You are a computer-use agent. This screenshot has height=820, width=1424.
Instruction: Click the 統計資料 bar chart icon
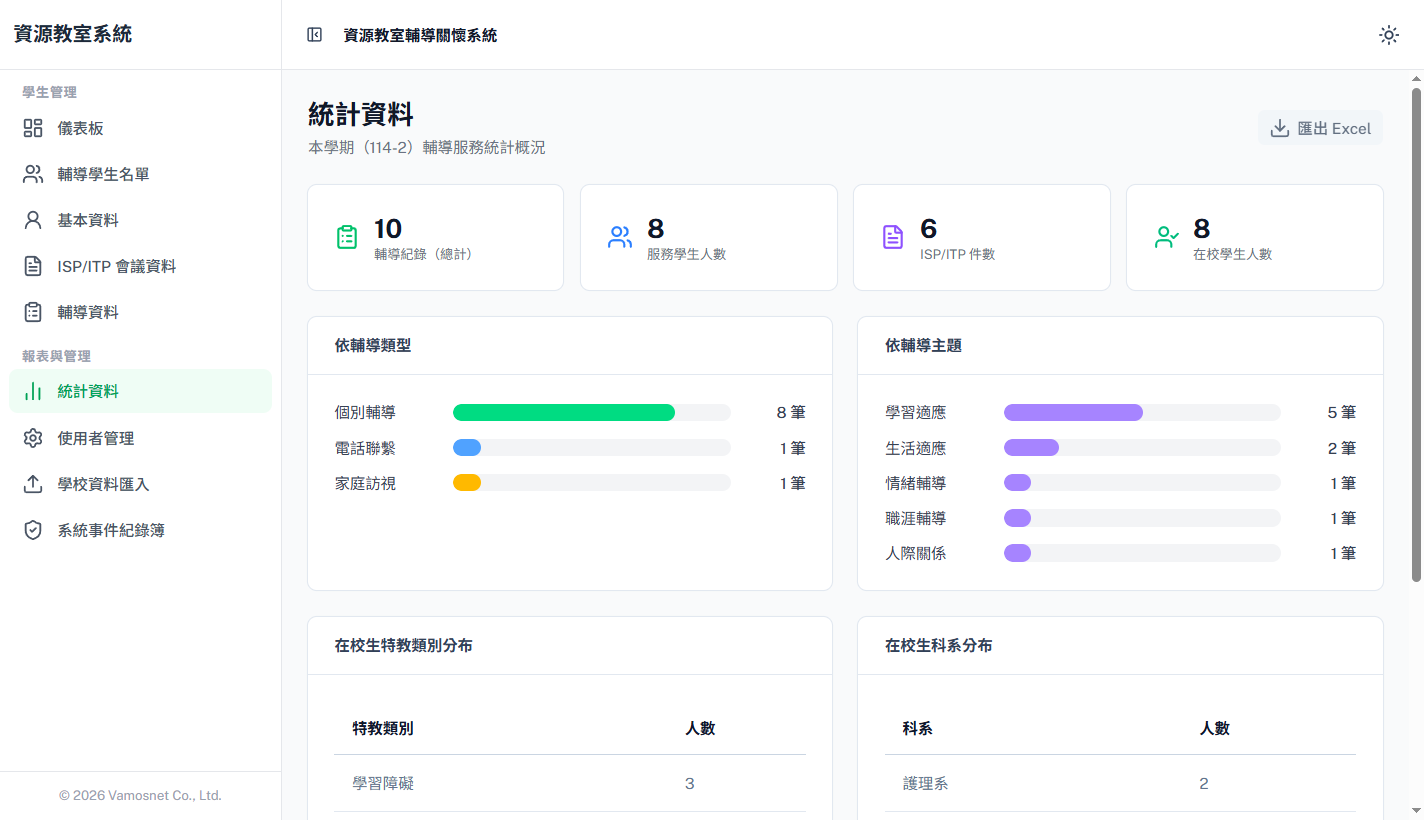(x=33, y=391)
